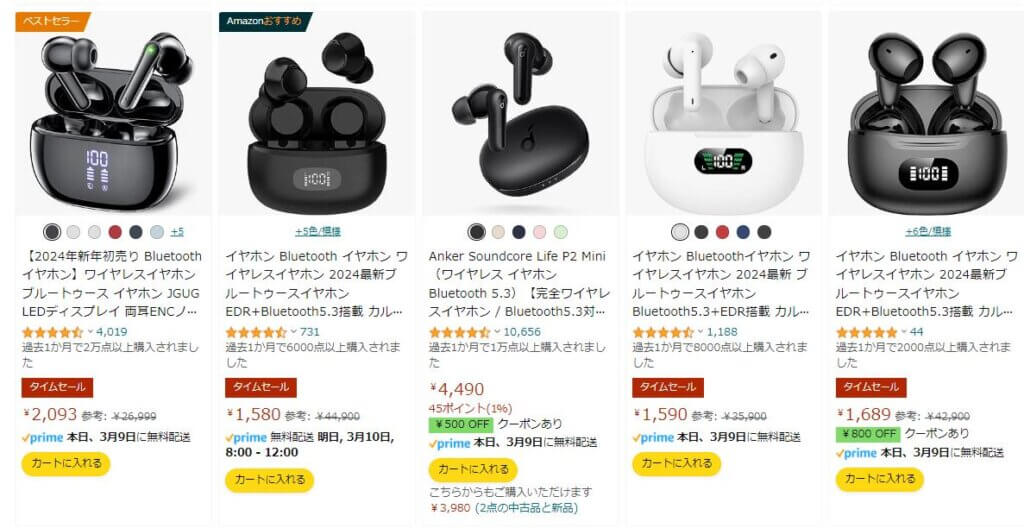Select the green swatch on Anker Soundcore

click(x=560, y=231)
